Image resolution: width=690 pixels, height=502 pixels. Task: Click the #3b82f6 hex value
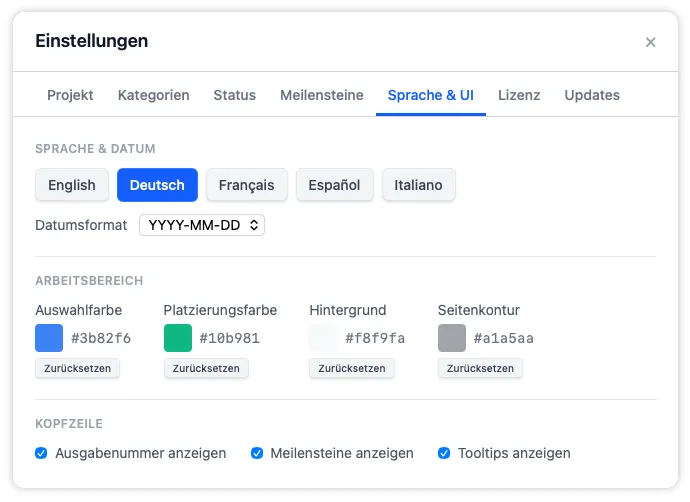point(101,338)
